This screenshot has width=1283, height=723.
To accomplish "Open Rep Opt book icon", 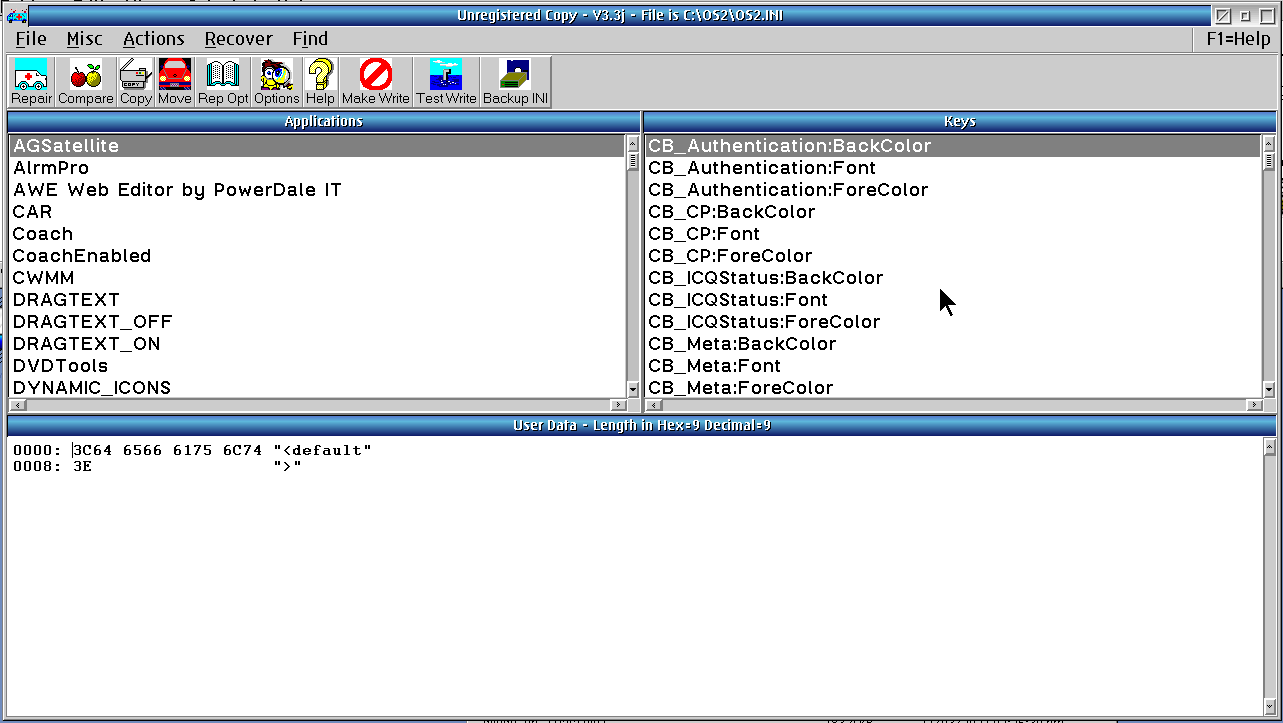I will pos(222,81).
